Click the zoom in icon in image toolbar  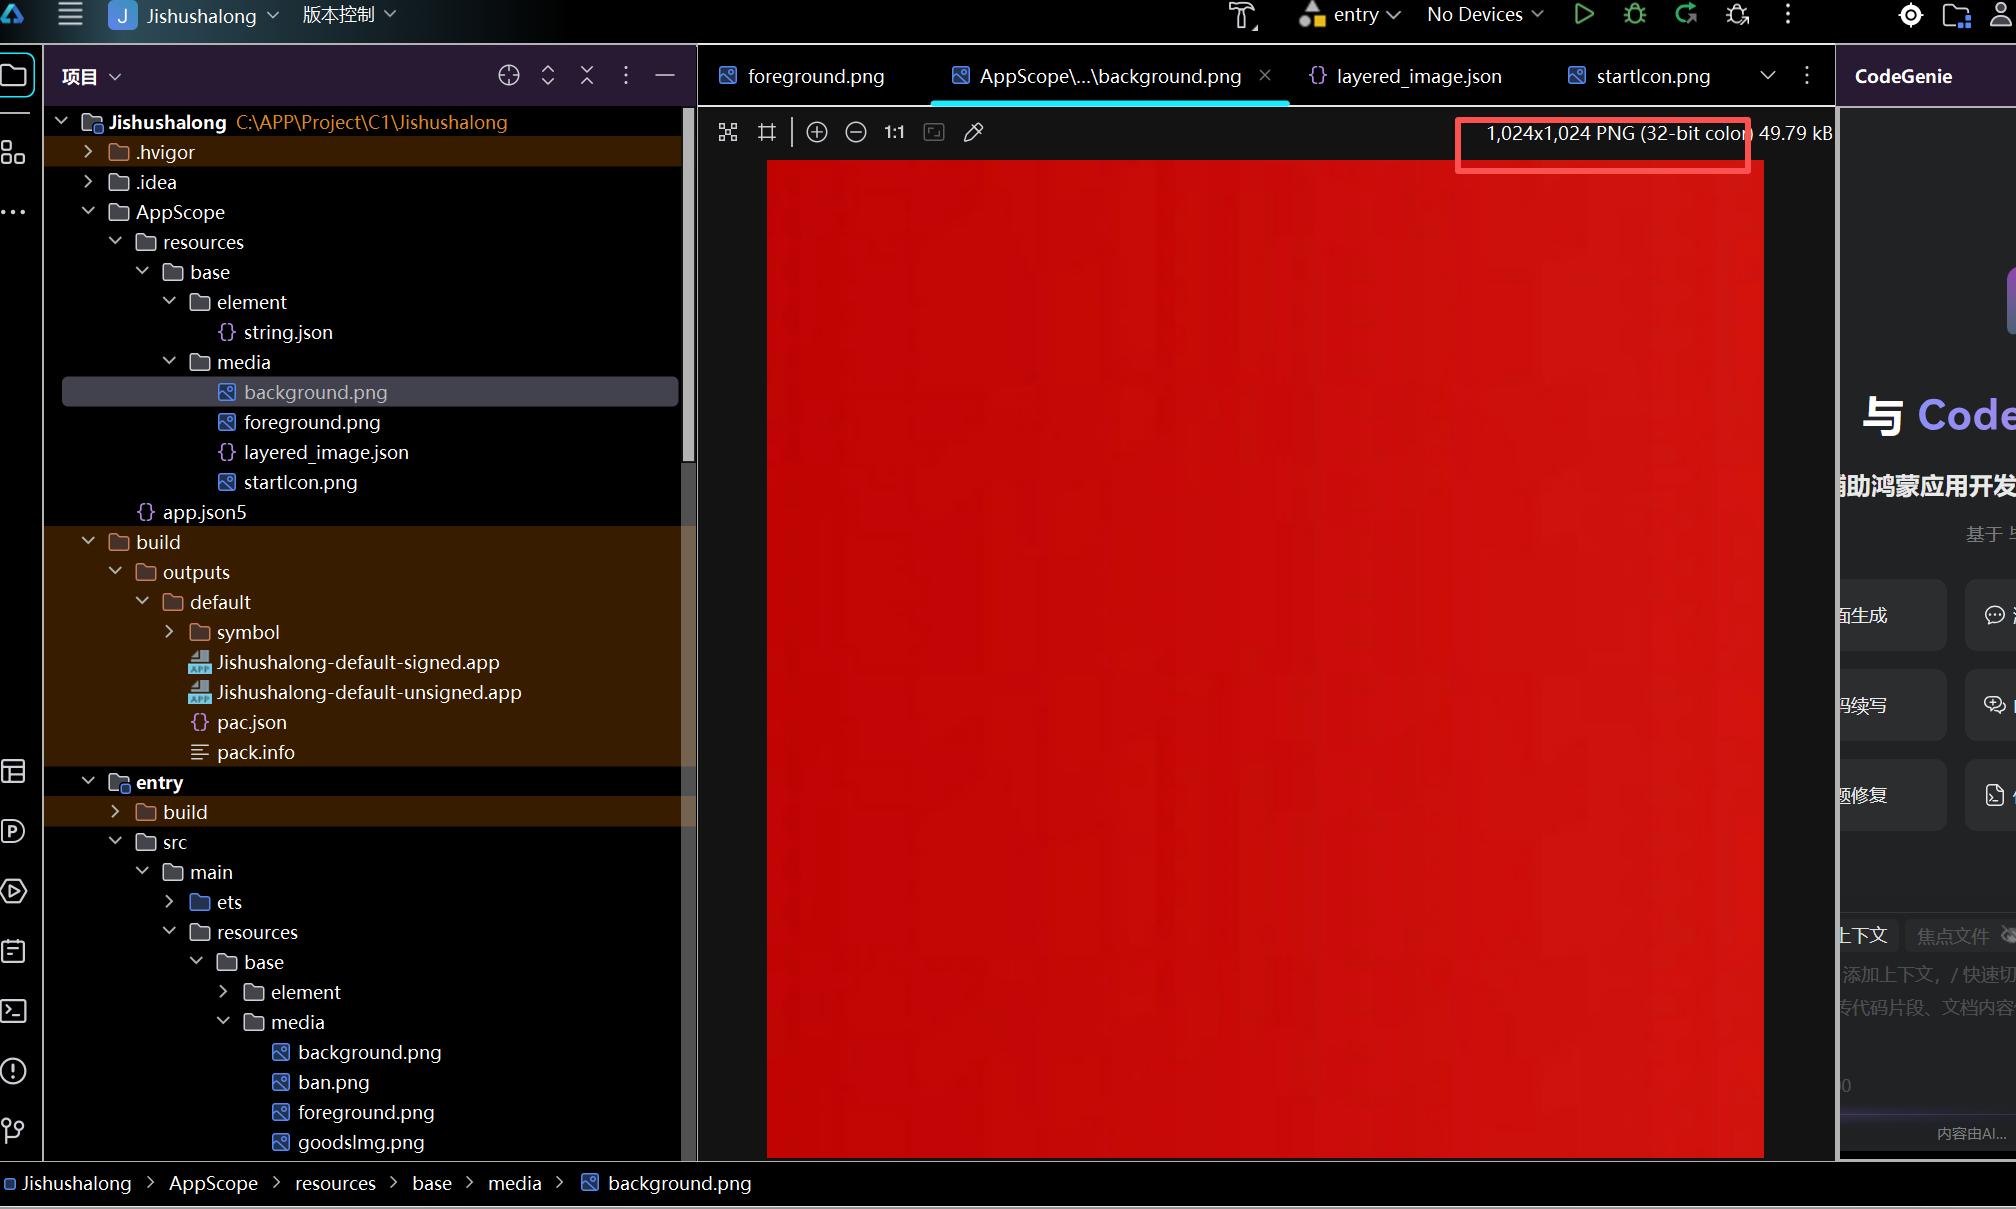coord(817,132)
